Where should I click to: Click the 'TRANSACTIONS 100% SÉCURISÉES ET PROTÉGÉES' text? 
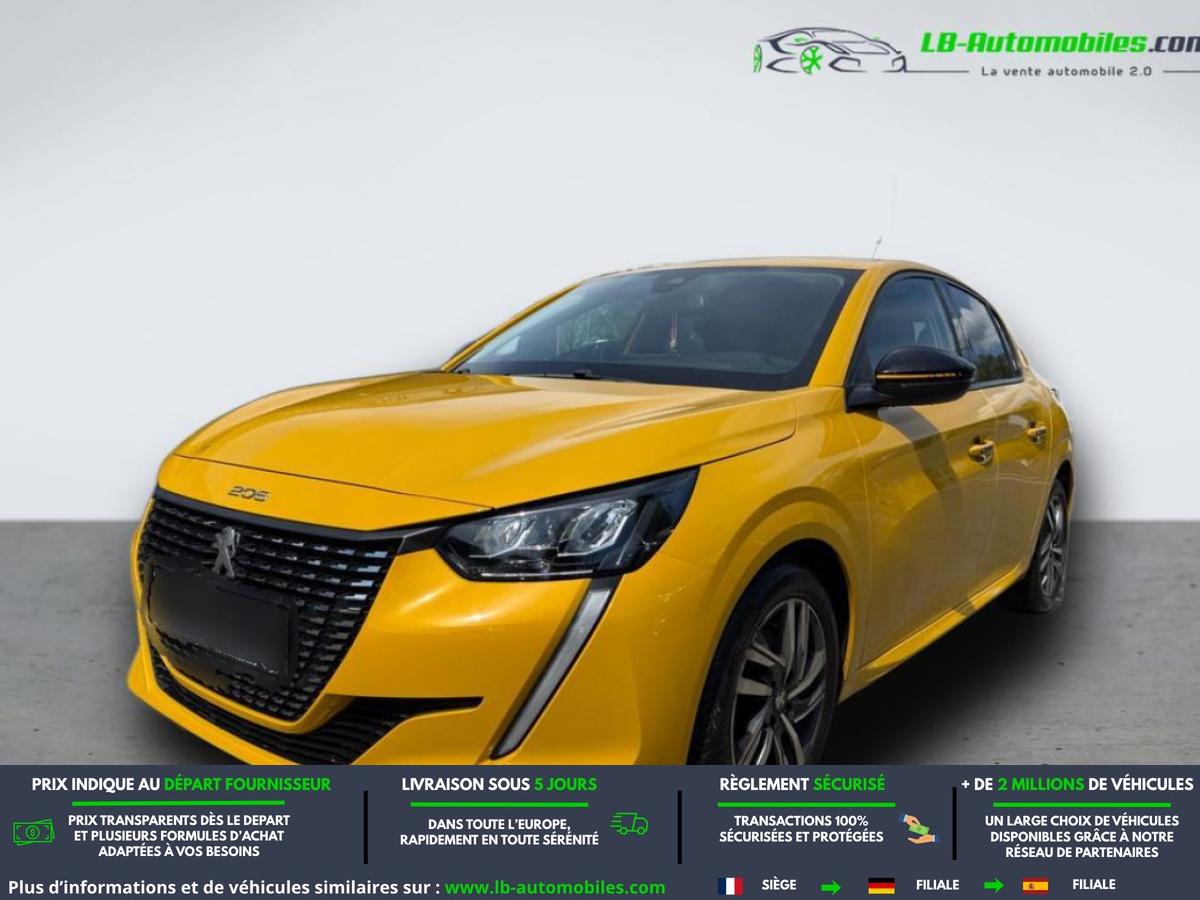(x=801, y=828)
